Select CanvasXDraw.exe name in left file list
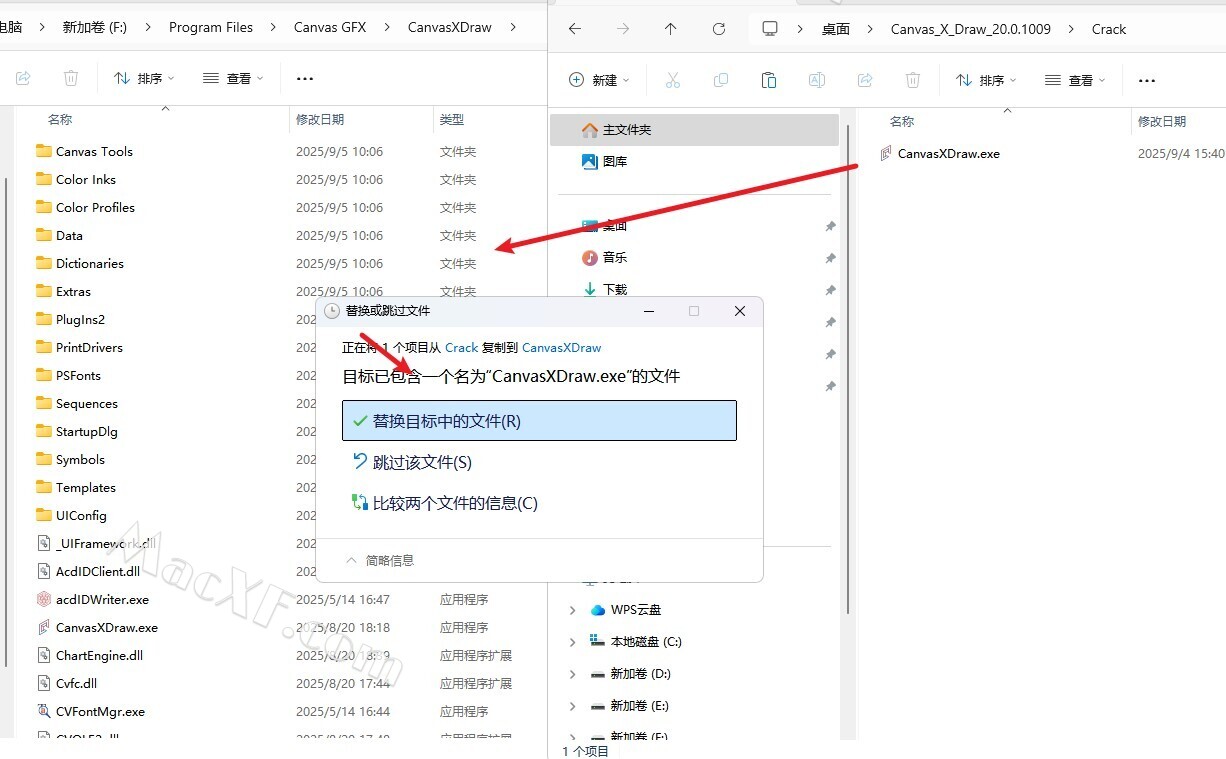Image resolution: width=1226 pixels, height=759 pixels. click(x=107, y=627)
